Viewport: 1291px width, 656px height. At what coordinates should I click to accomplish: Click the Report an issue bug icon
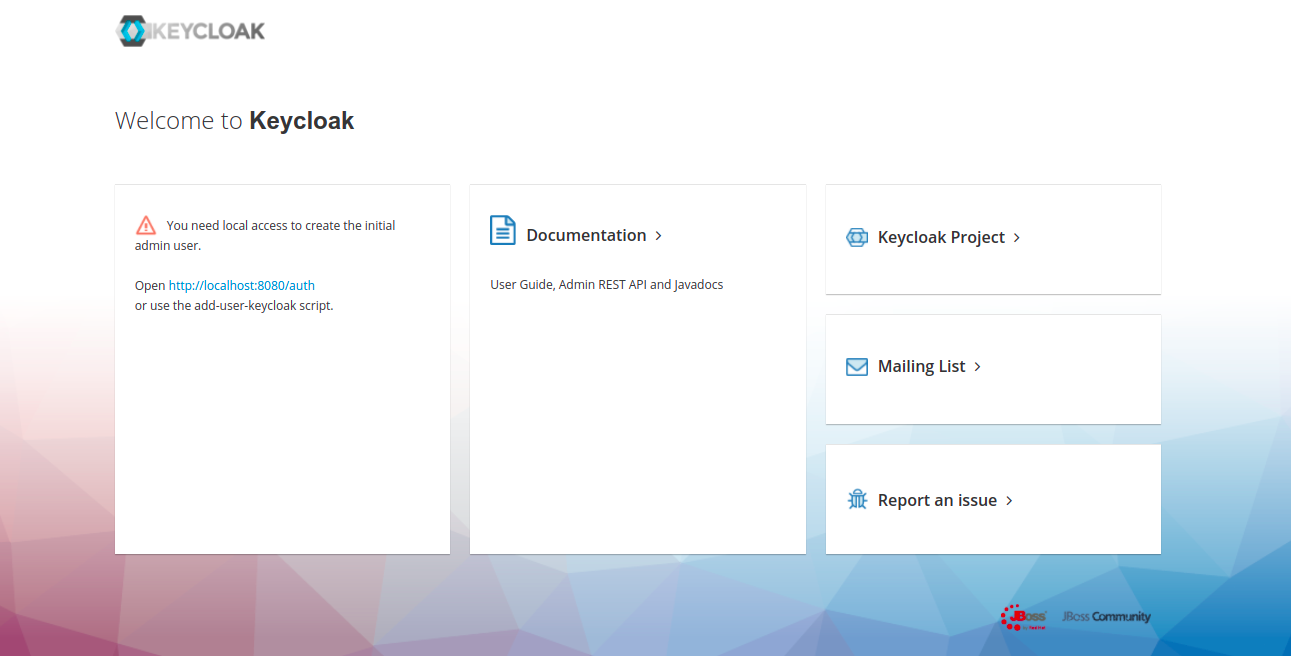[x=857, y=500]
